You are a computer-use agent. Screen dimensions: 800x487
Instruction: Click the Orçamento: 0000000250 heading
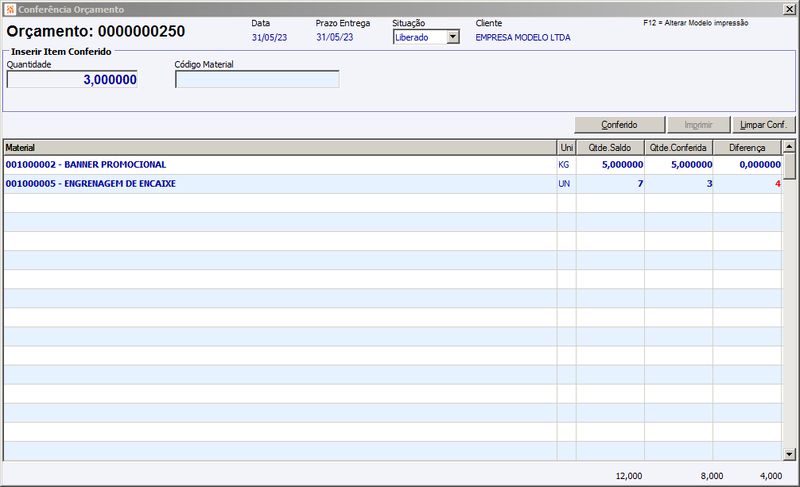coord(96,31)
